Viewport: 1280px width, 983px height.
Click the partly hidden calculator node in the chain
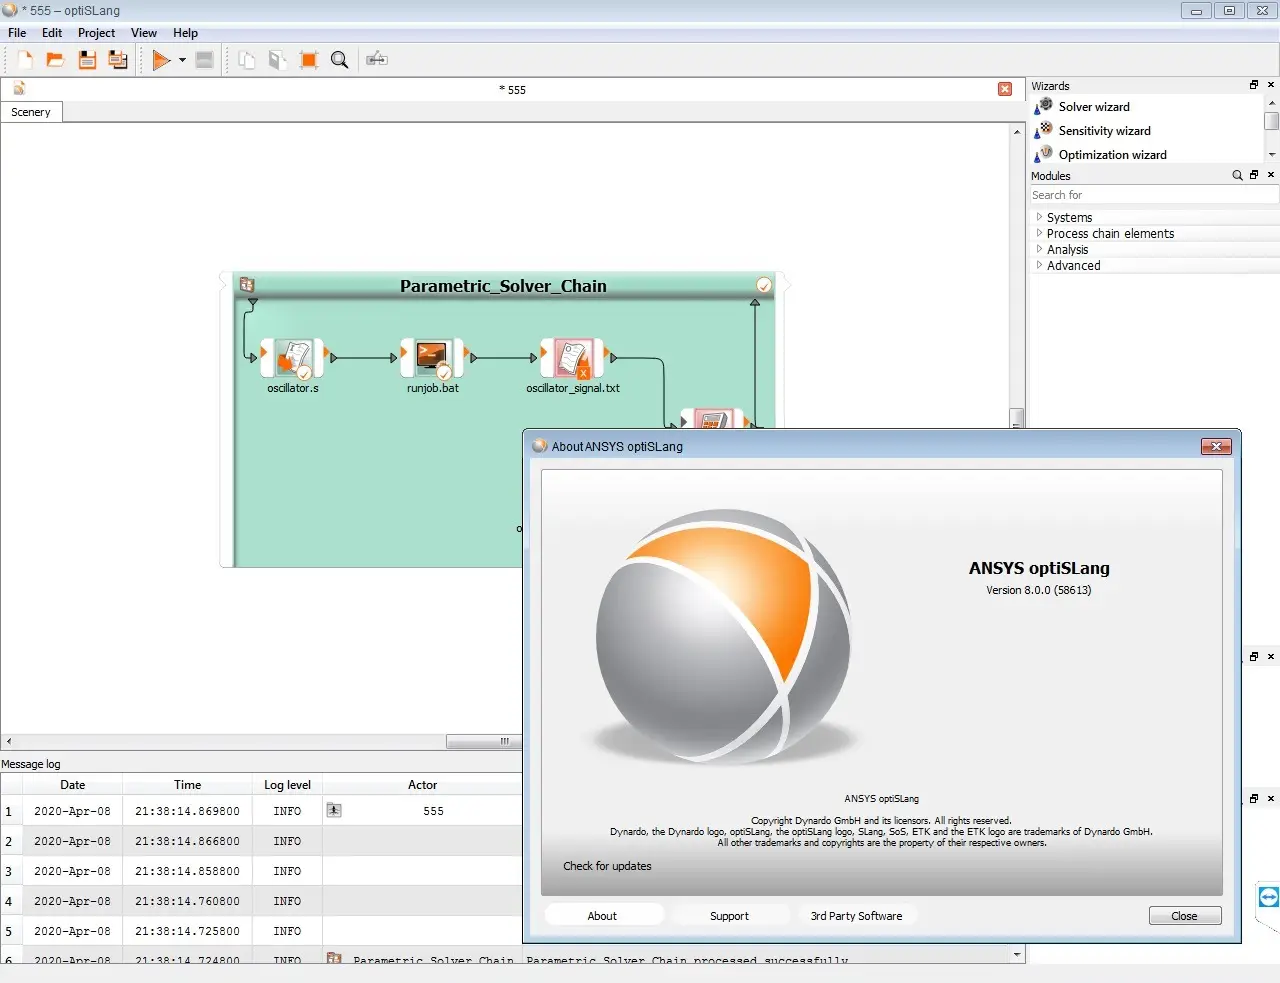712,419
